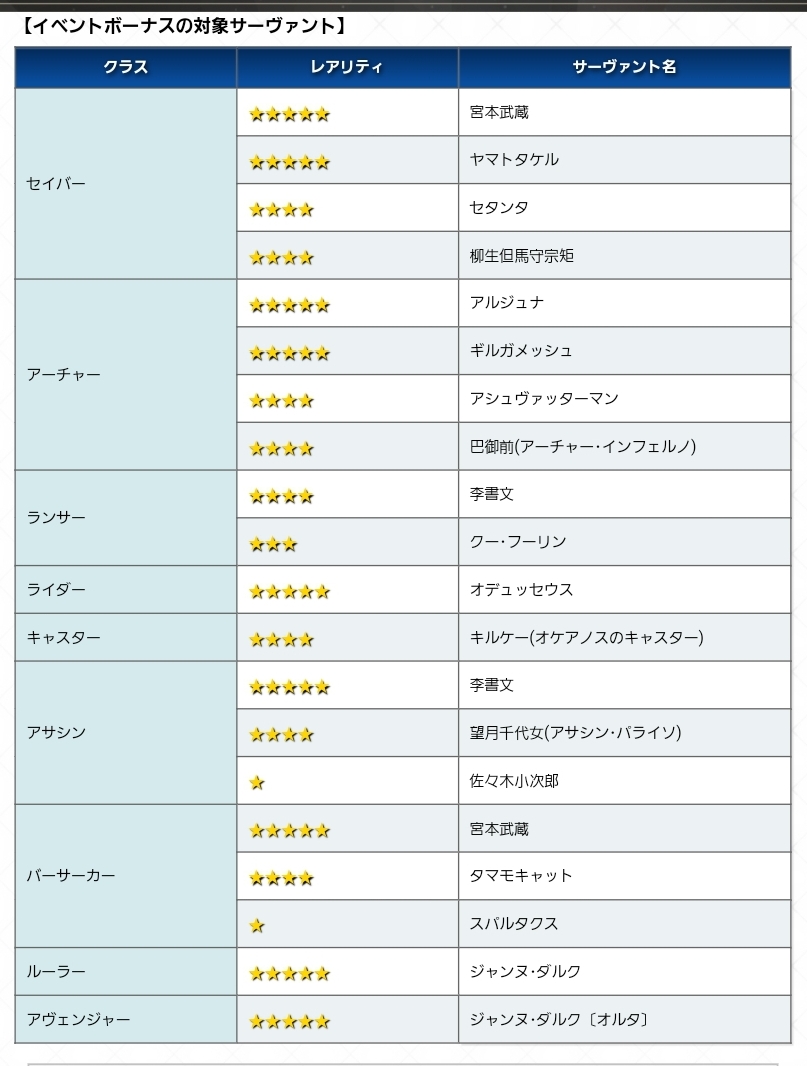Click the イベントボーナスの対象サーヴァント heading

(183, 25)
